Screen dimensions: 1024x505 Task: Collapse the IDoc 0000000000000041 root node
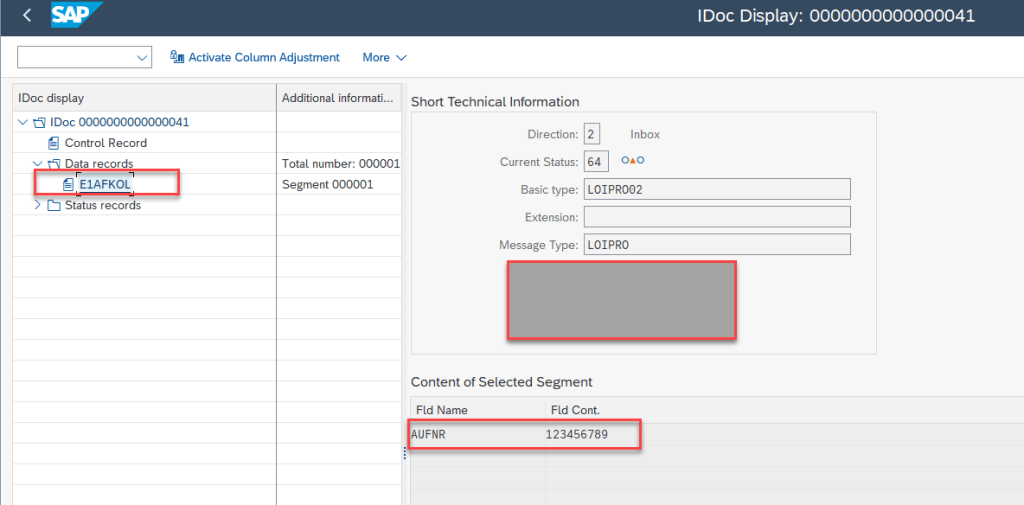click(23, 122)
